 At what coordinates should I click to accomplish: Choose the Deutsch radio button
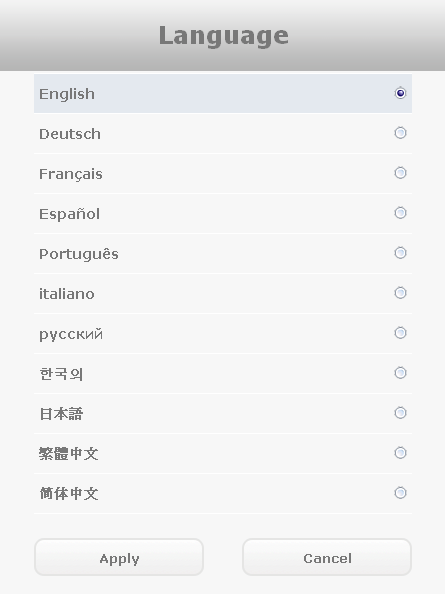pos(400,133)
